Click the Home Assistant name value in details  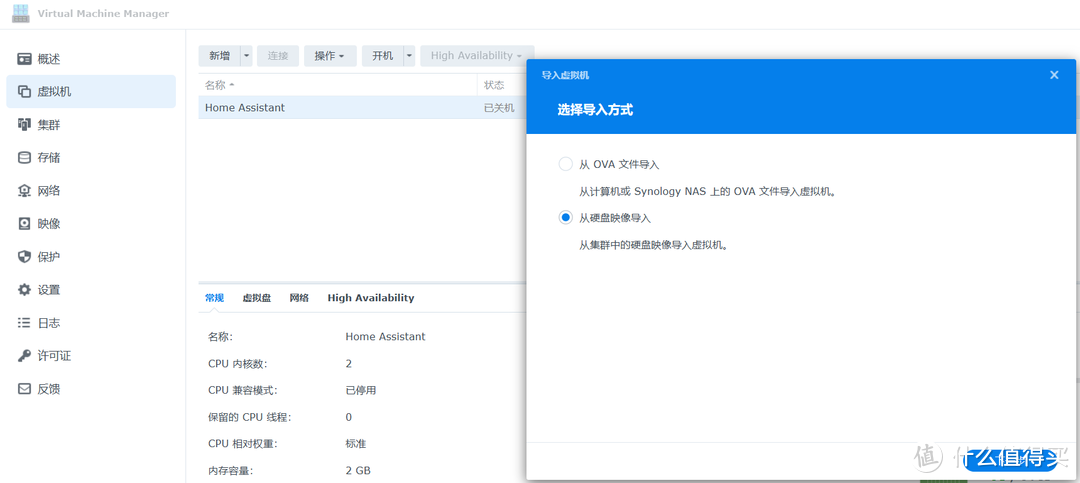tap(385, 337)
